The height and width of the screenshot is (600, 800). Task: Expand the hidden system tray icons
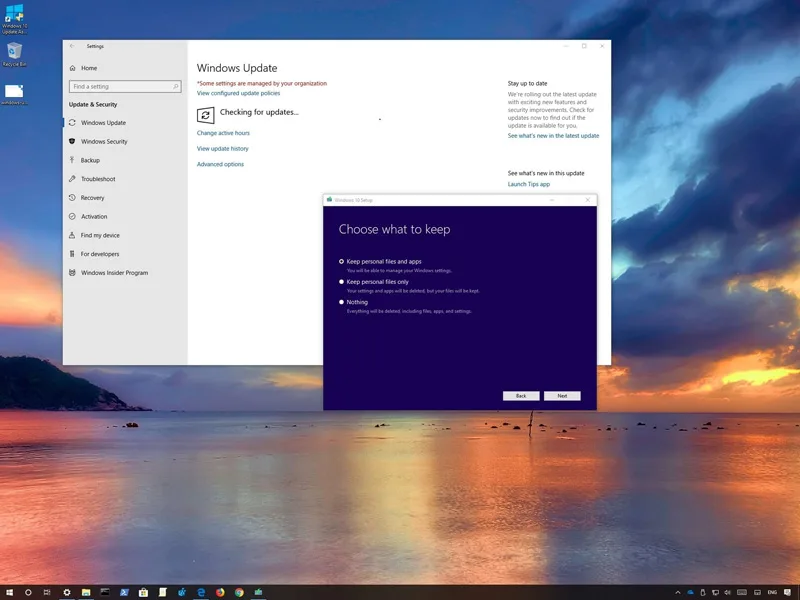pyautogui.click(x=678, y=592)
